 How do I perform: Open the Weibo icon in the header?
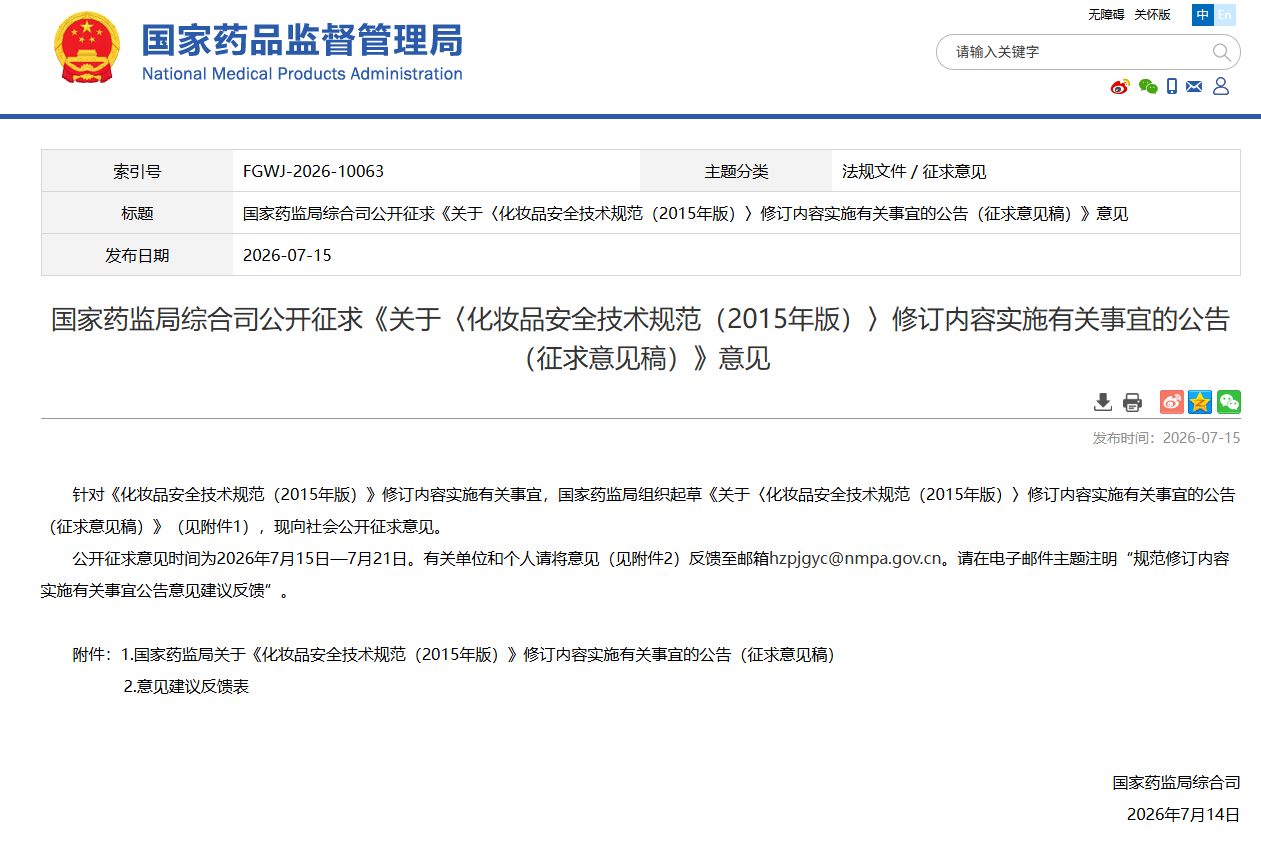pos(1120,87)
